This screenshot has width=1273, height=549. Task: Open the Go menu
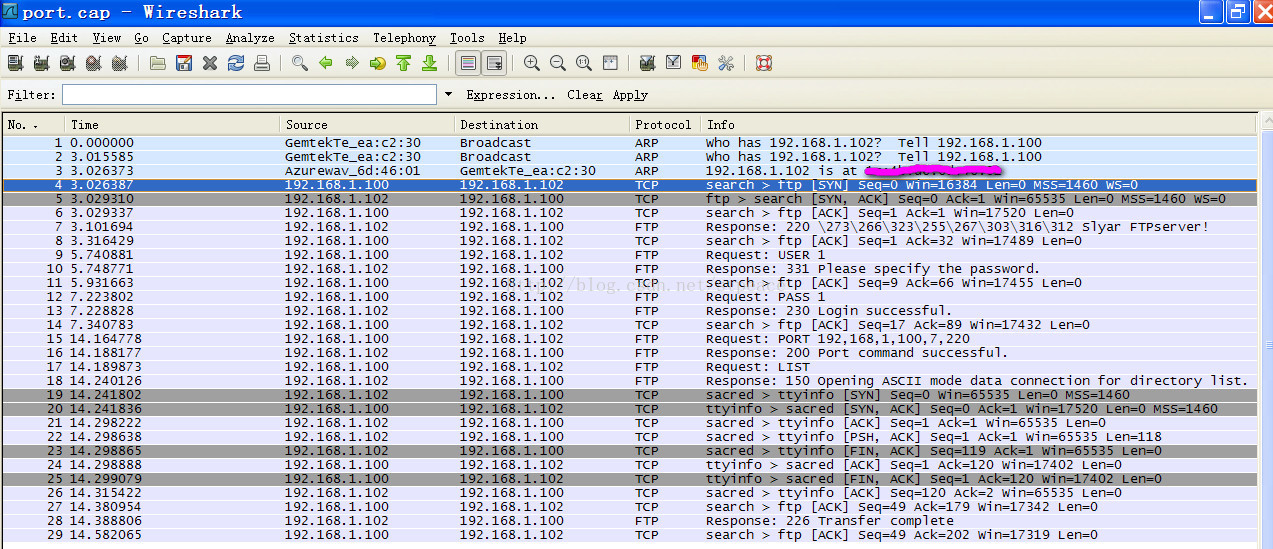click(141, 38)
